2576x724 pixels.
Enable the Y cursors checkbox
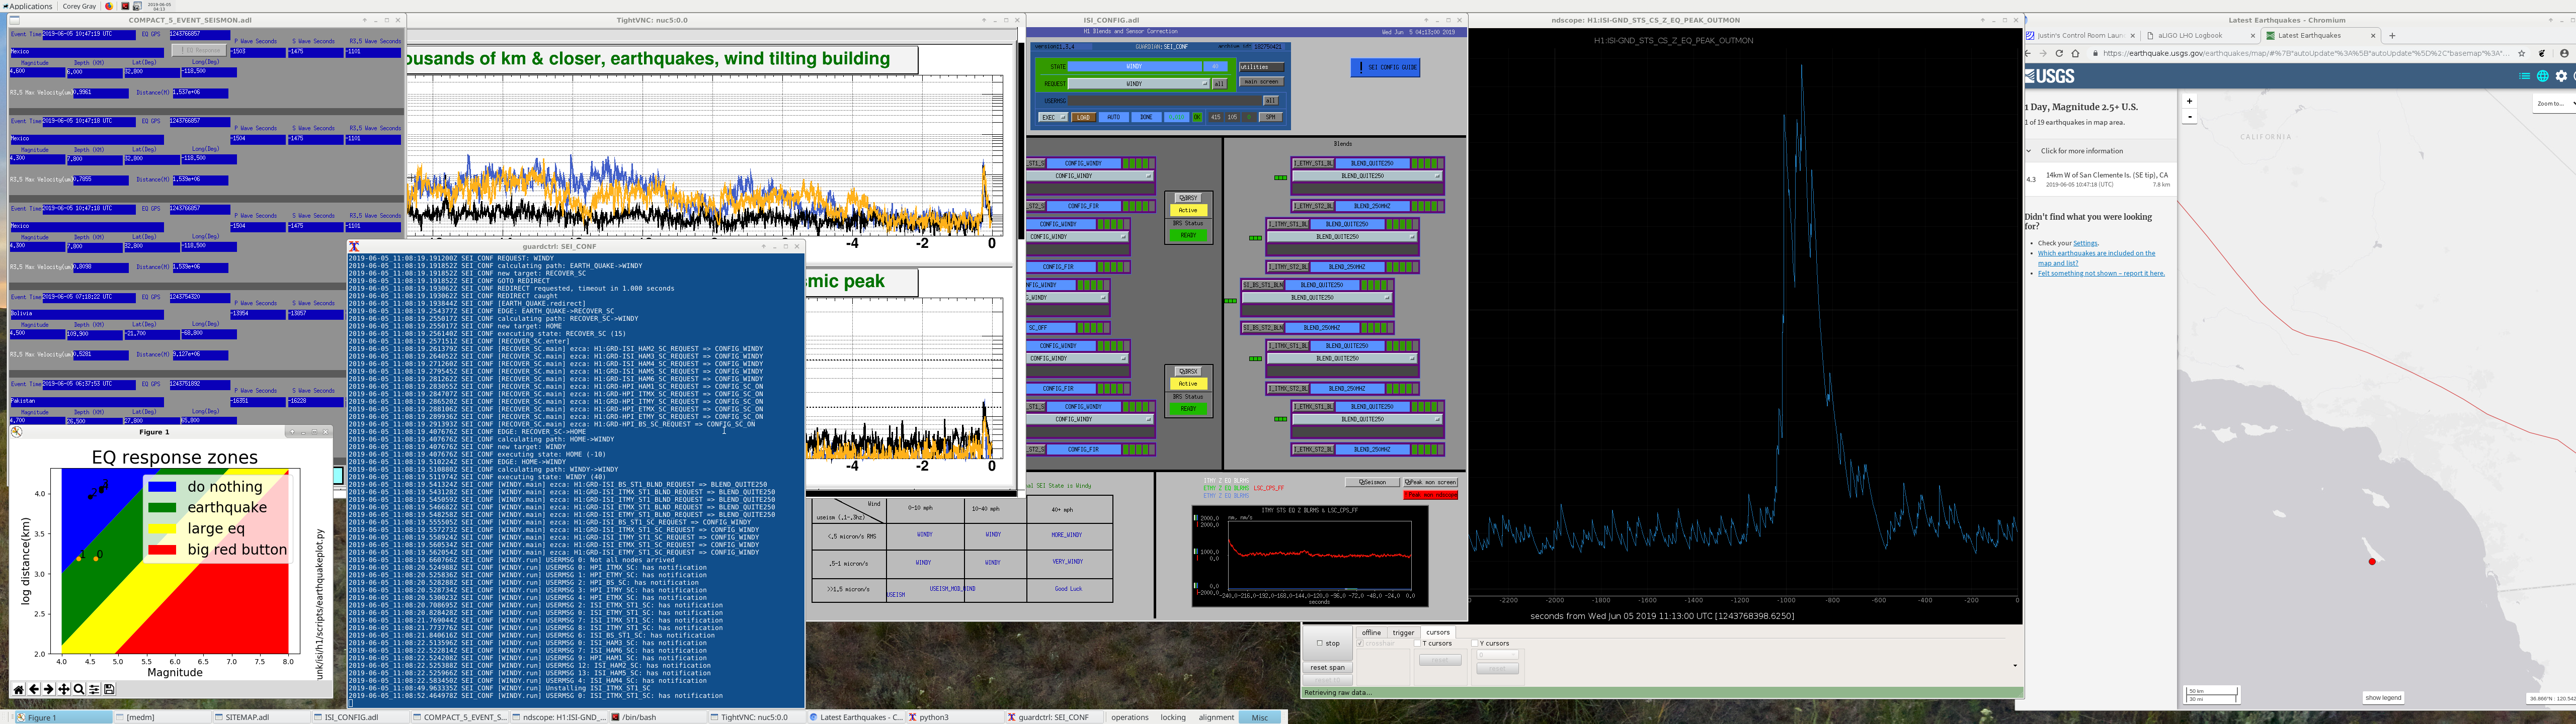click(1475, 643)
